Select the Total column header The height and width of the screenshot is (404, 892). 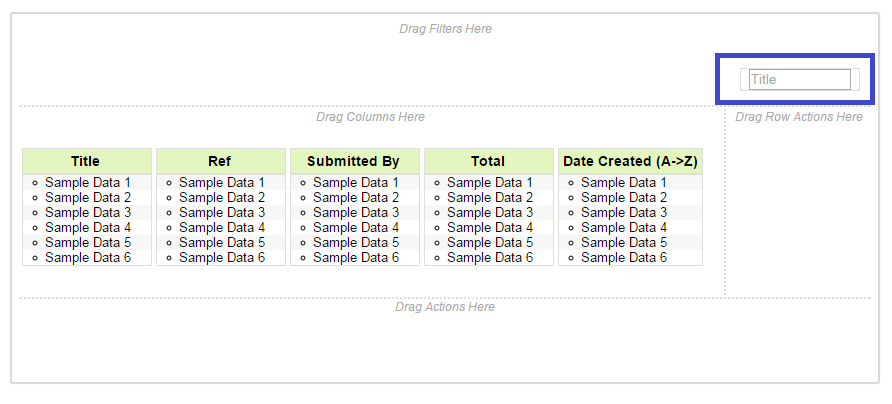click(x=488, y=161)
